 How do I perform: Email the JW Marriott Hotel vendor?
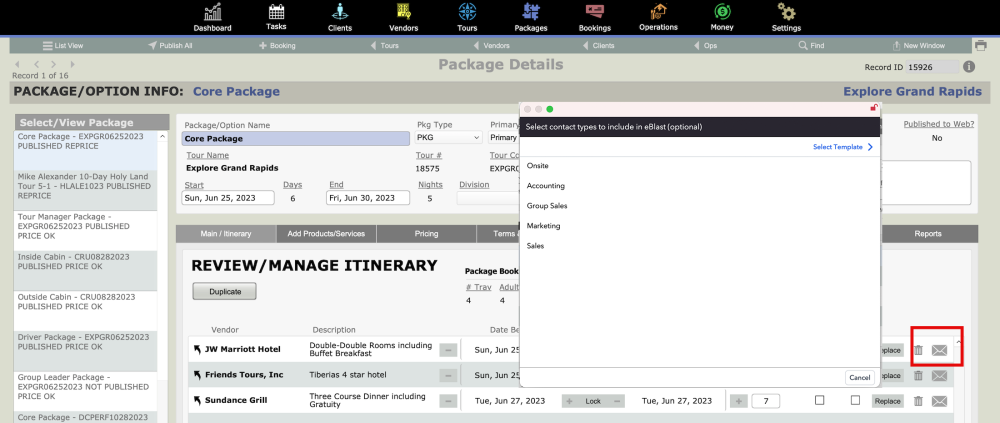[939, 350]
